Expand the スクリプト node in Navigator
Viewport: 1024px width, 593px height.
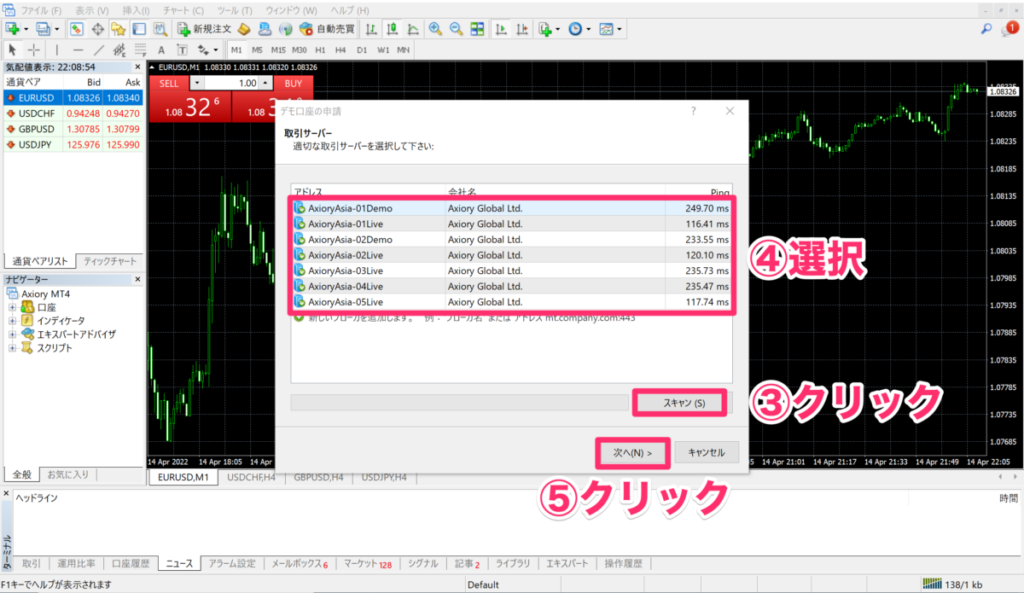12,348
